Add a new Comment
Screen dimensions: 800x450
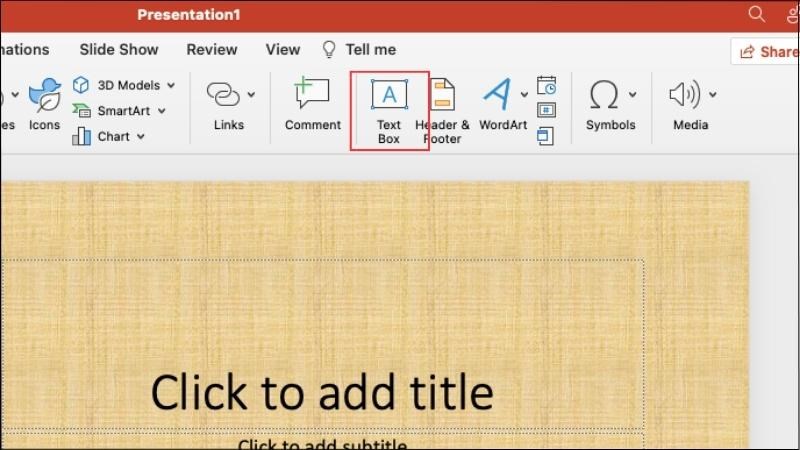pyautogui.click(x=313, y=105)
